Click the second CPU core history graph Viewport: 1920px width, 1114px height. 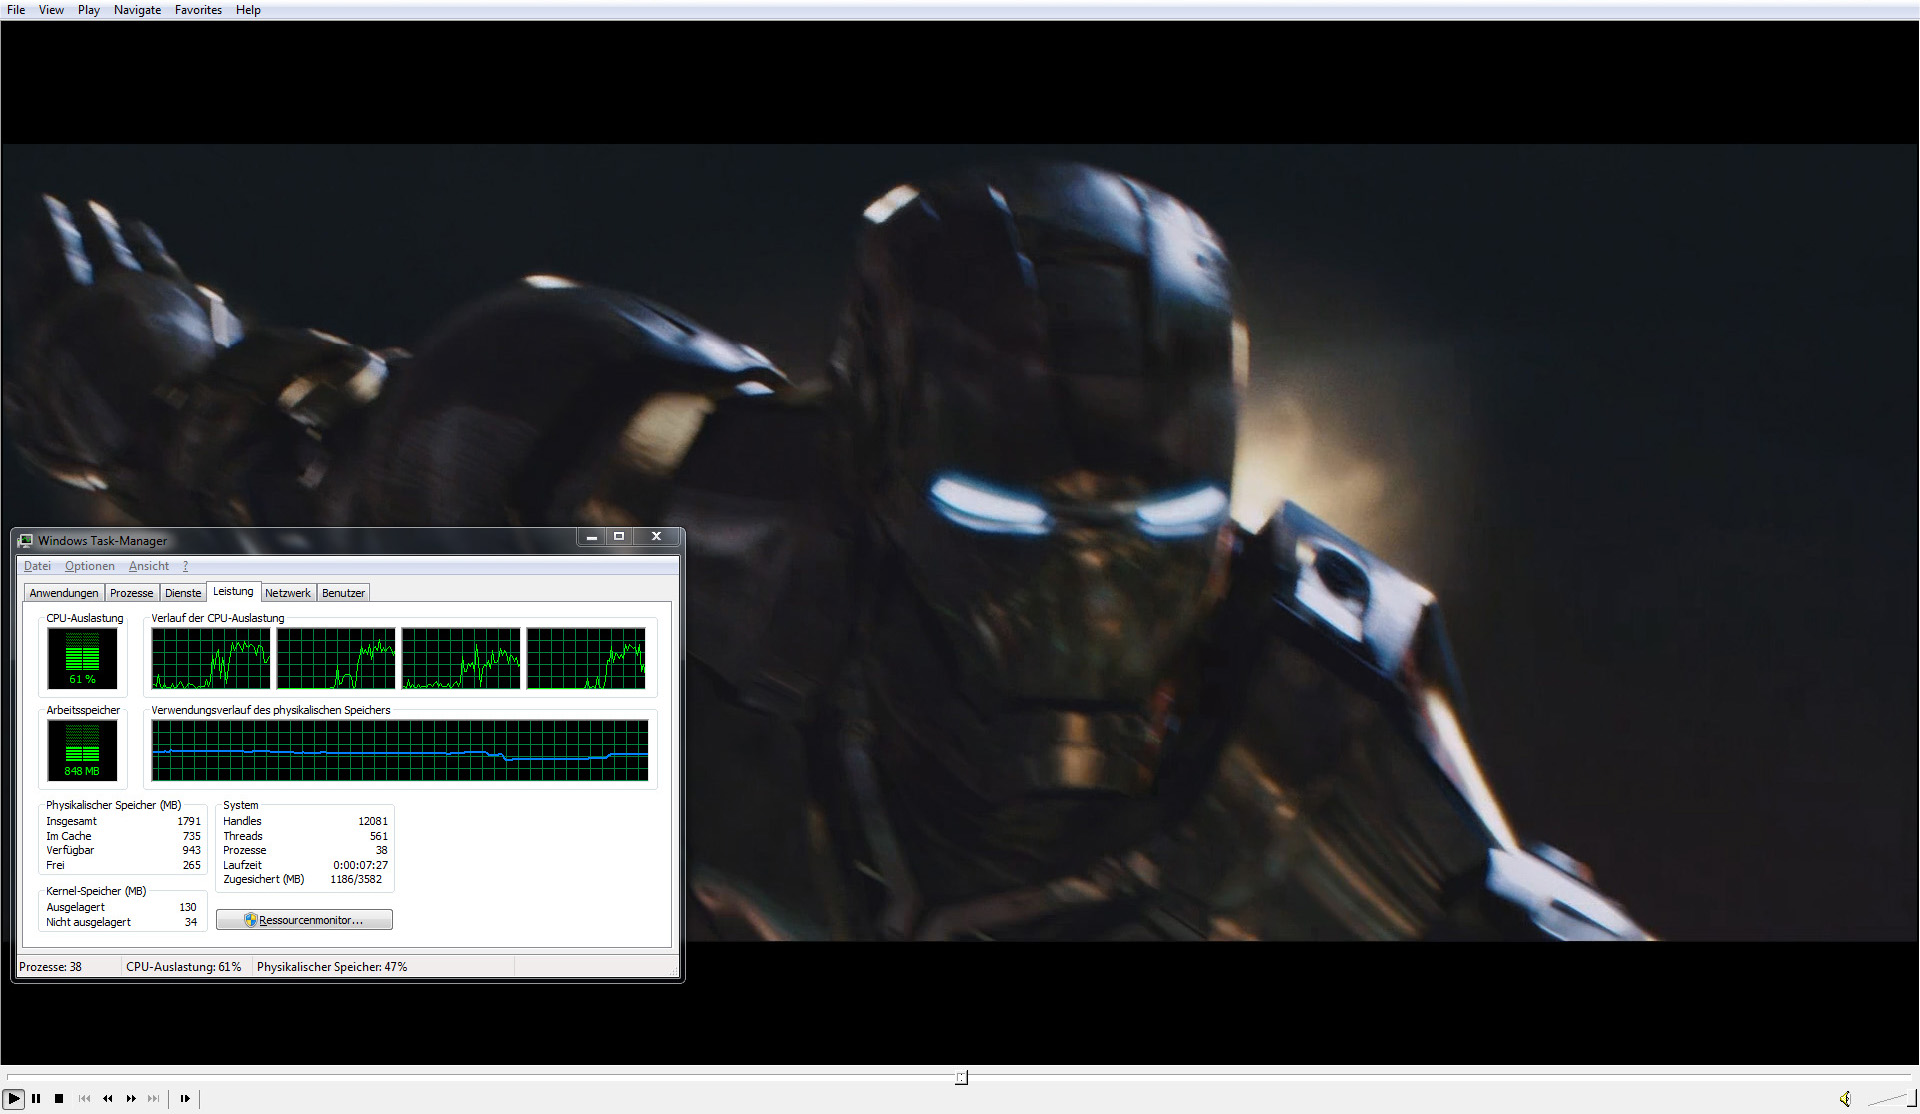pos(336,658)
